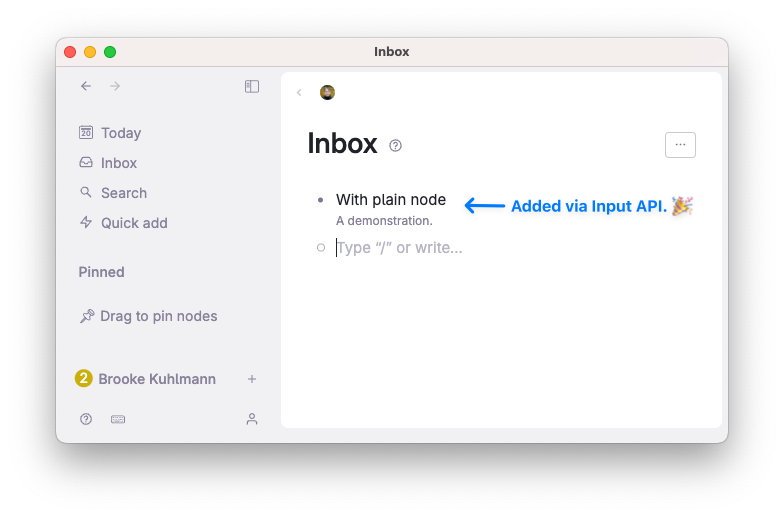Click the Search magnifier icon
Screen dimensions: 784x517
point(86,192)
